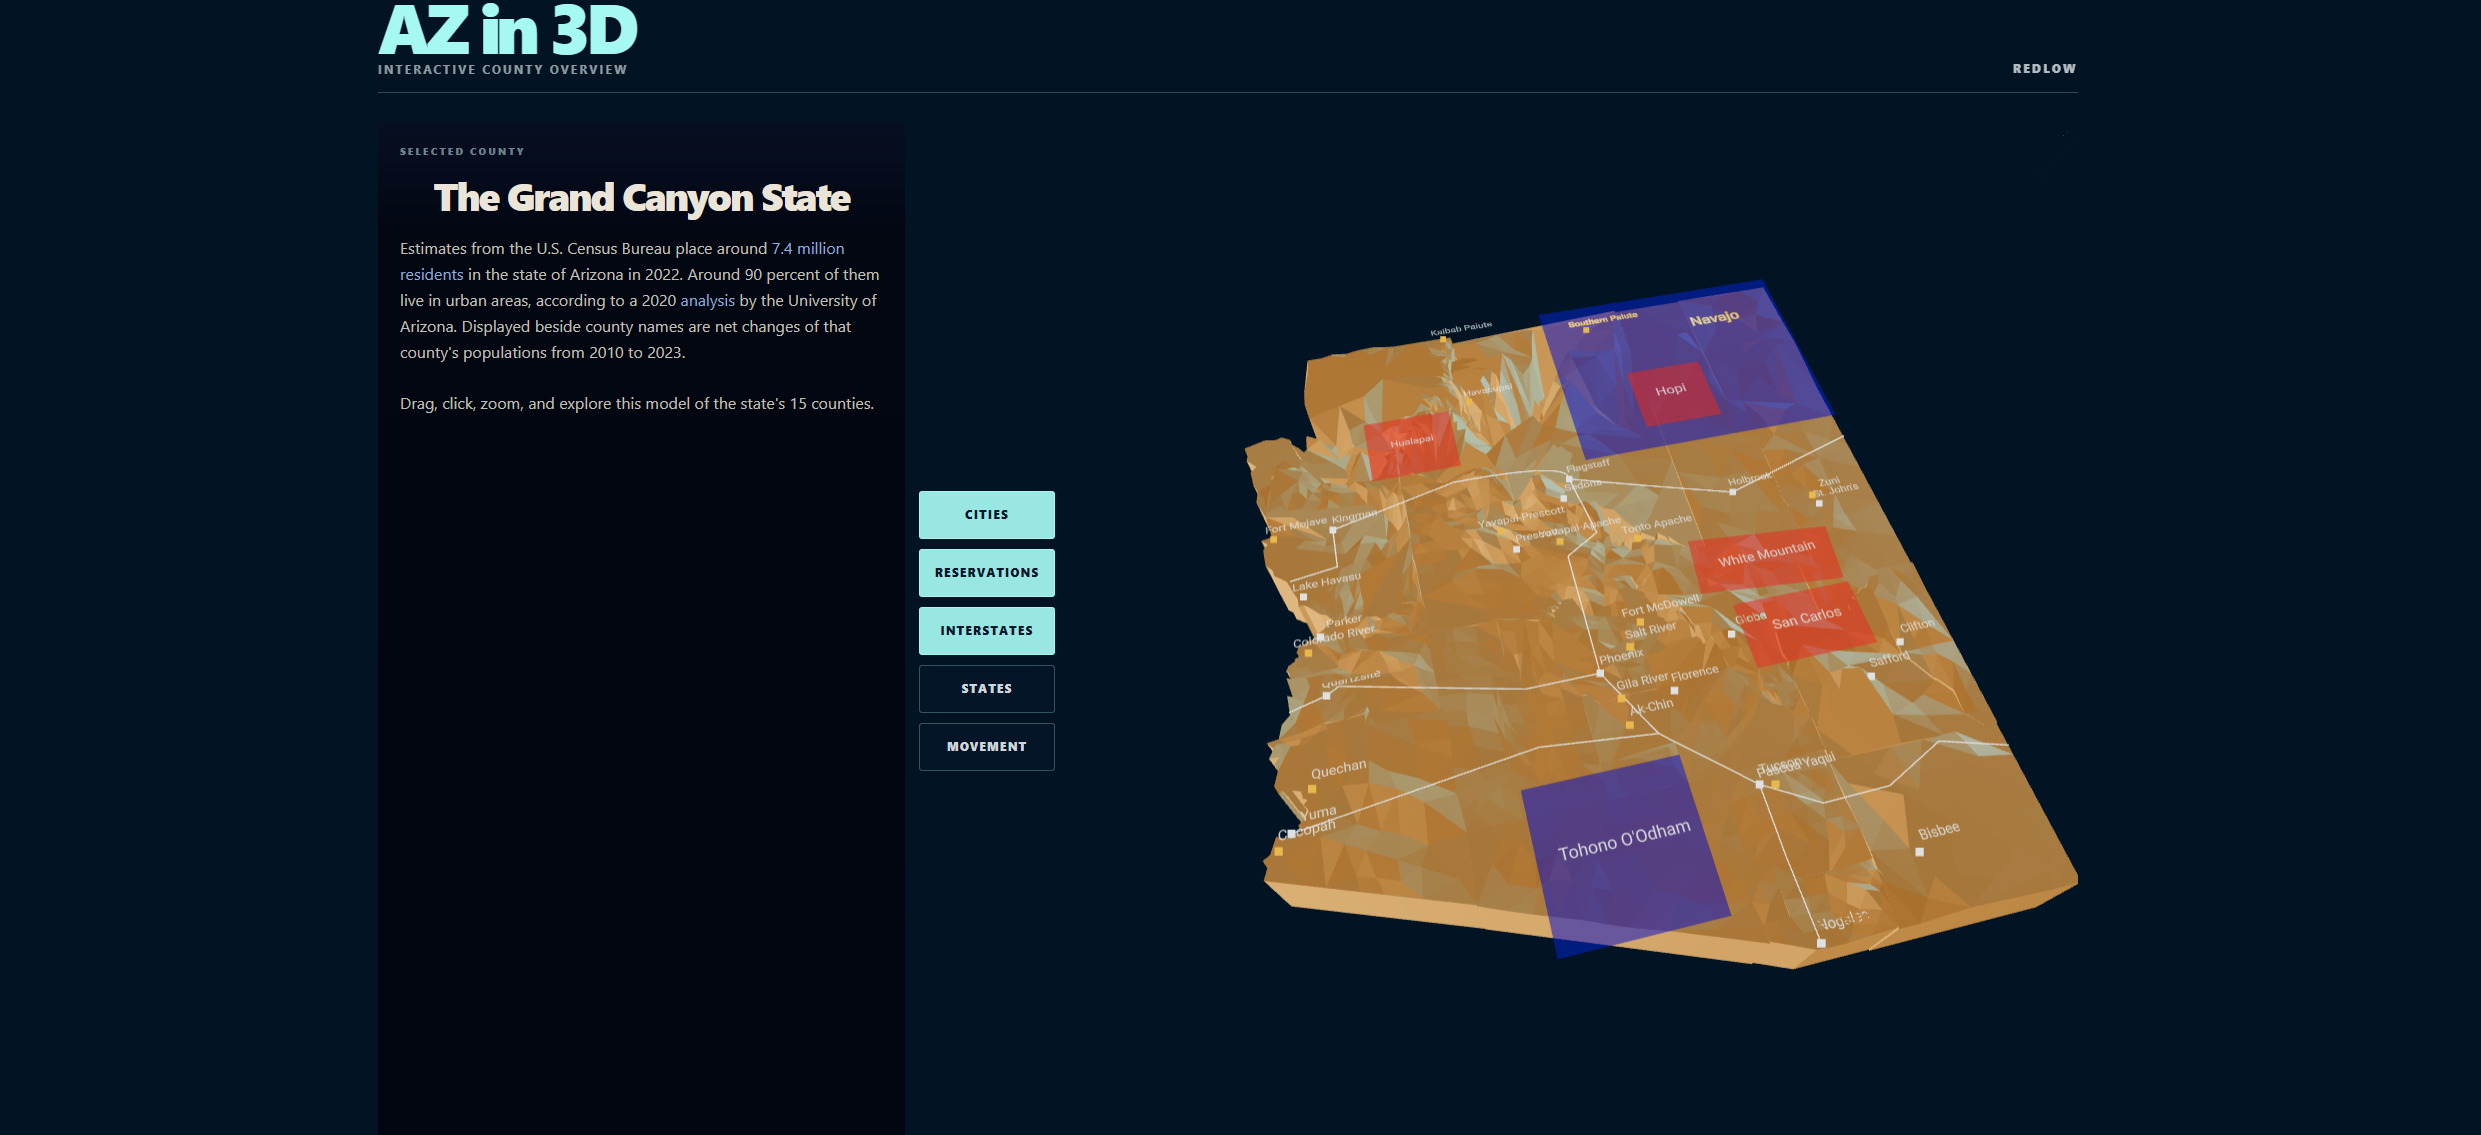2481x1135 pixels.
Task: Toggle the Cities layer button
Action: (986, 515)
